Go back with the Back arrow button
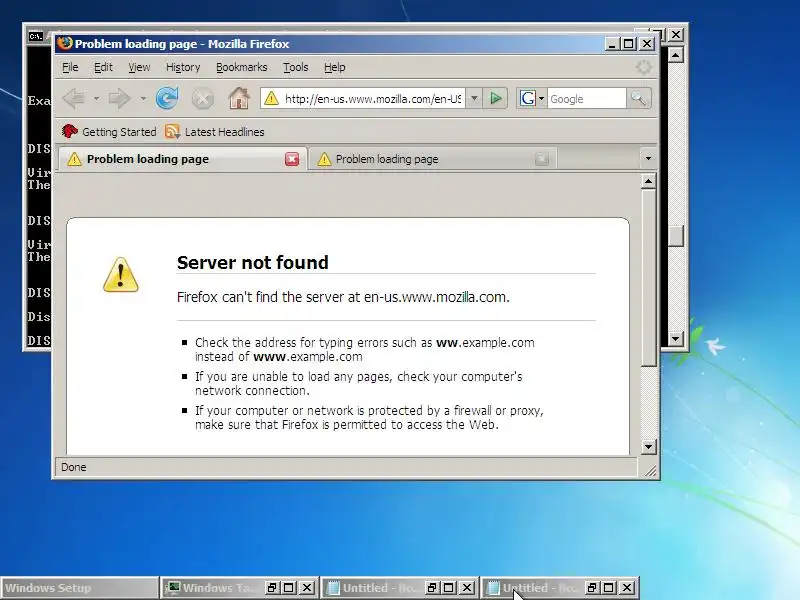Viewport: 800px width, 600px height. [x=74, y=98]
